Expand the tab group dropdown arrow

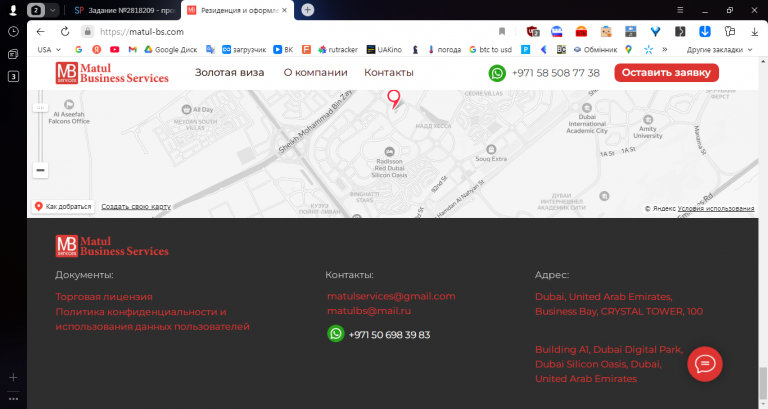(x=52, y=10)
